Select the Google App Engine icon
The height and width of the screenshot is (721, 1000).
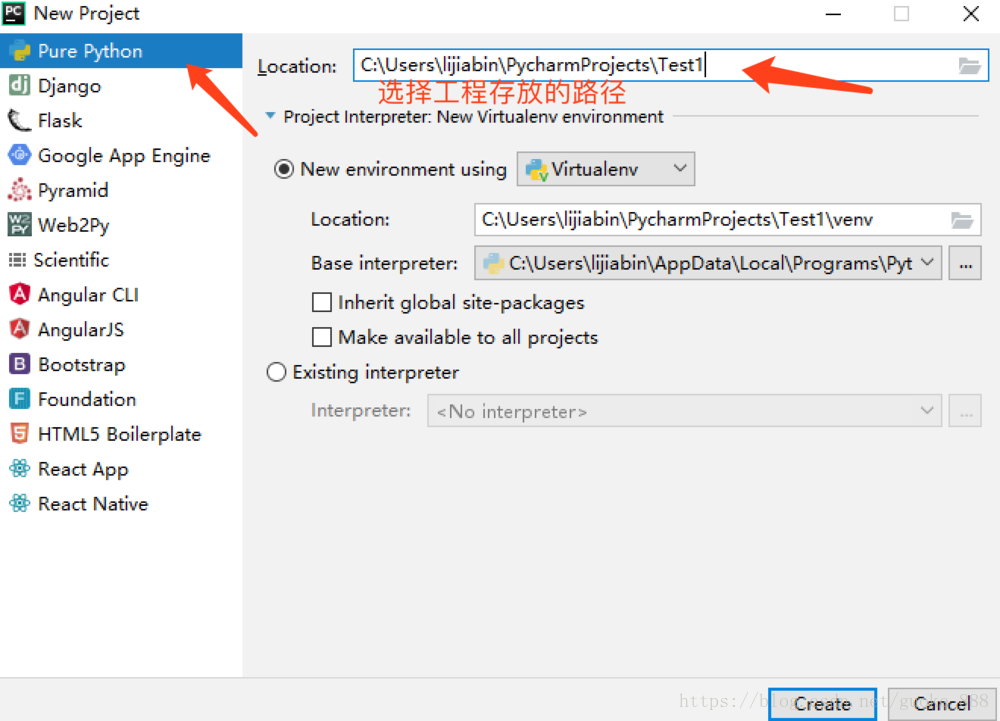19,154
